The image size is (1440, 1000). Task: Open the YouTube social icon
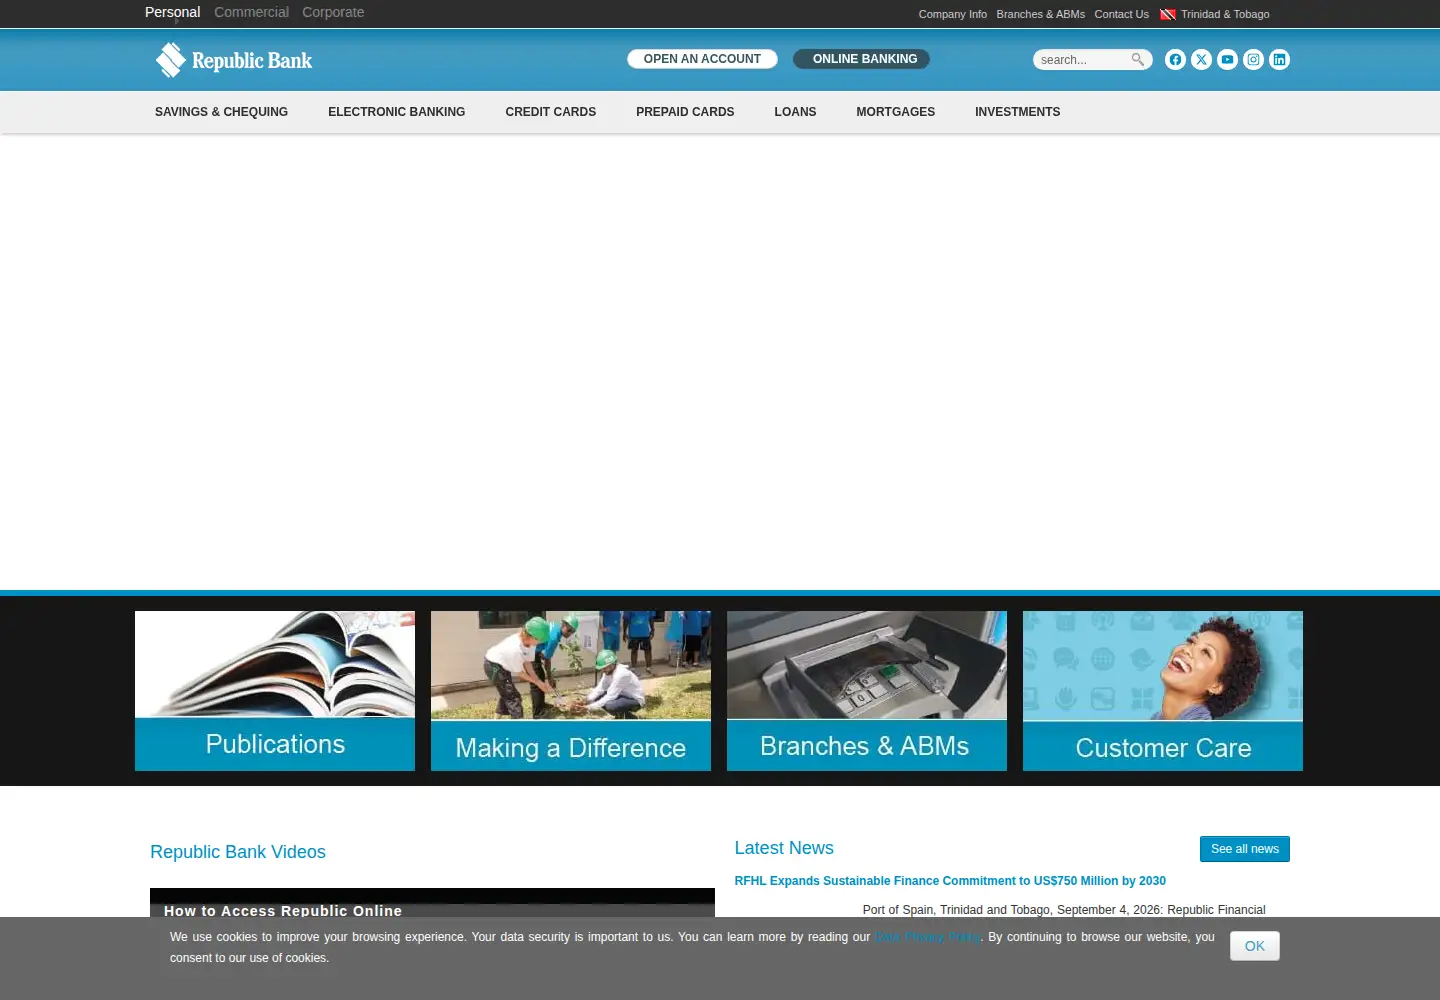(x=1227, y=60)
